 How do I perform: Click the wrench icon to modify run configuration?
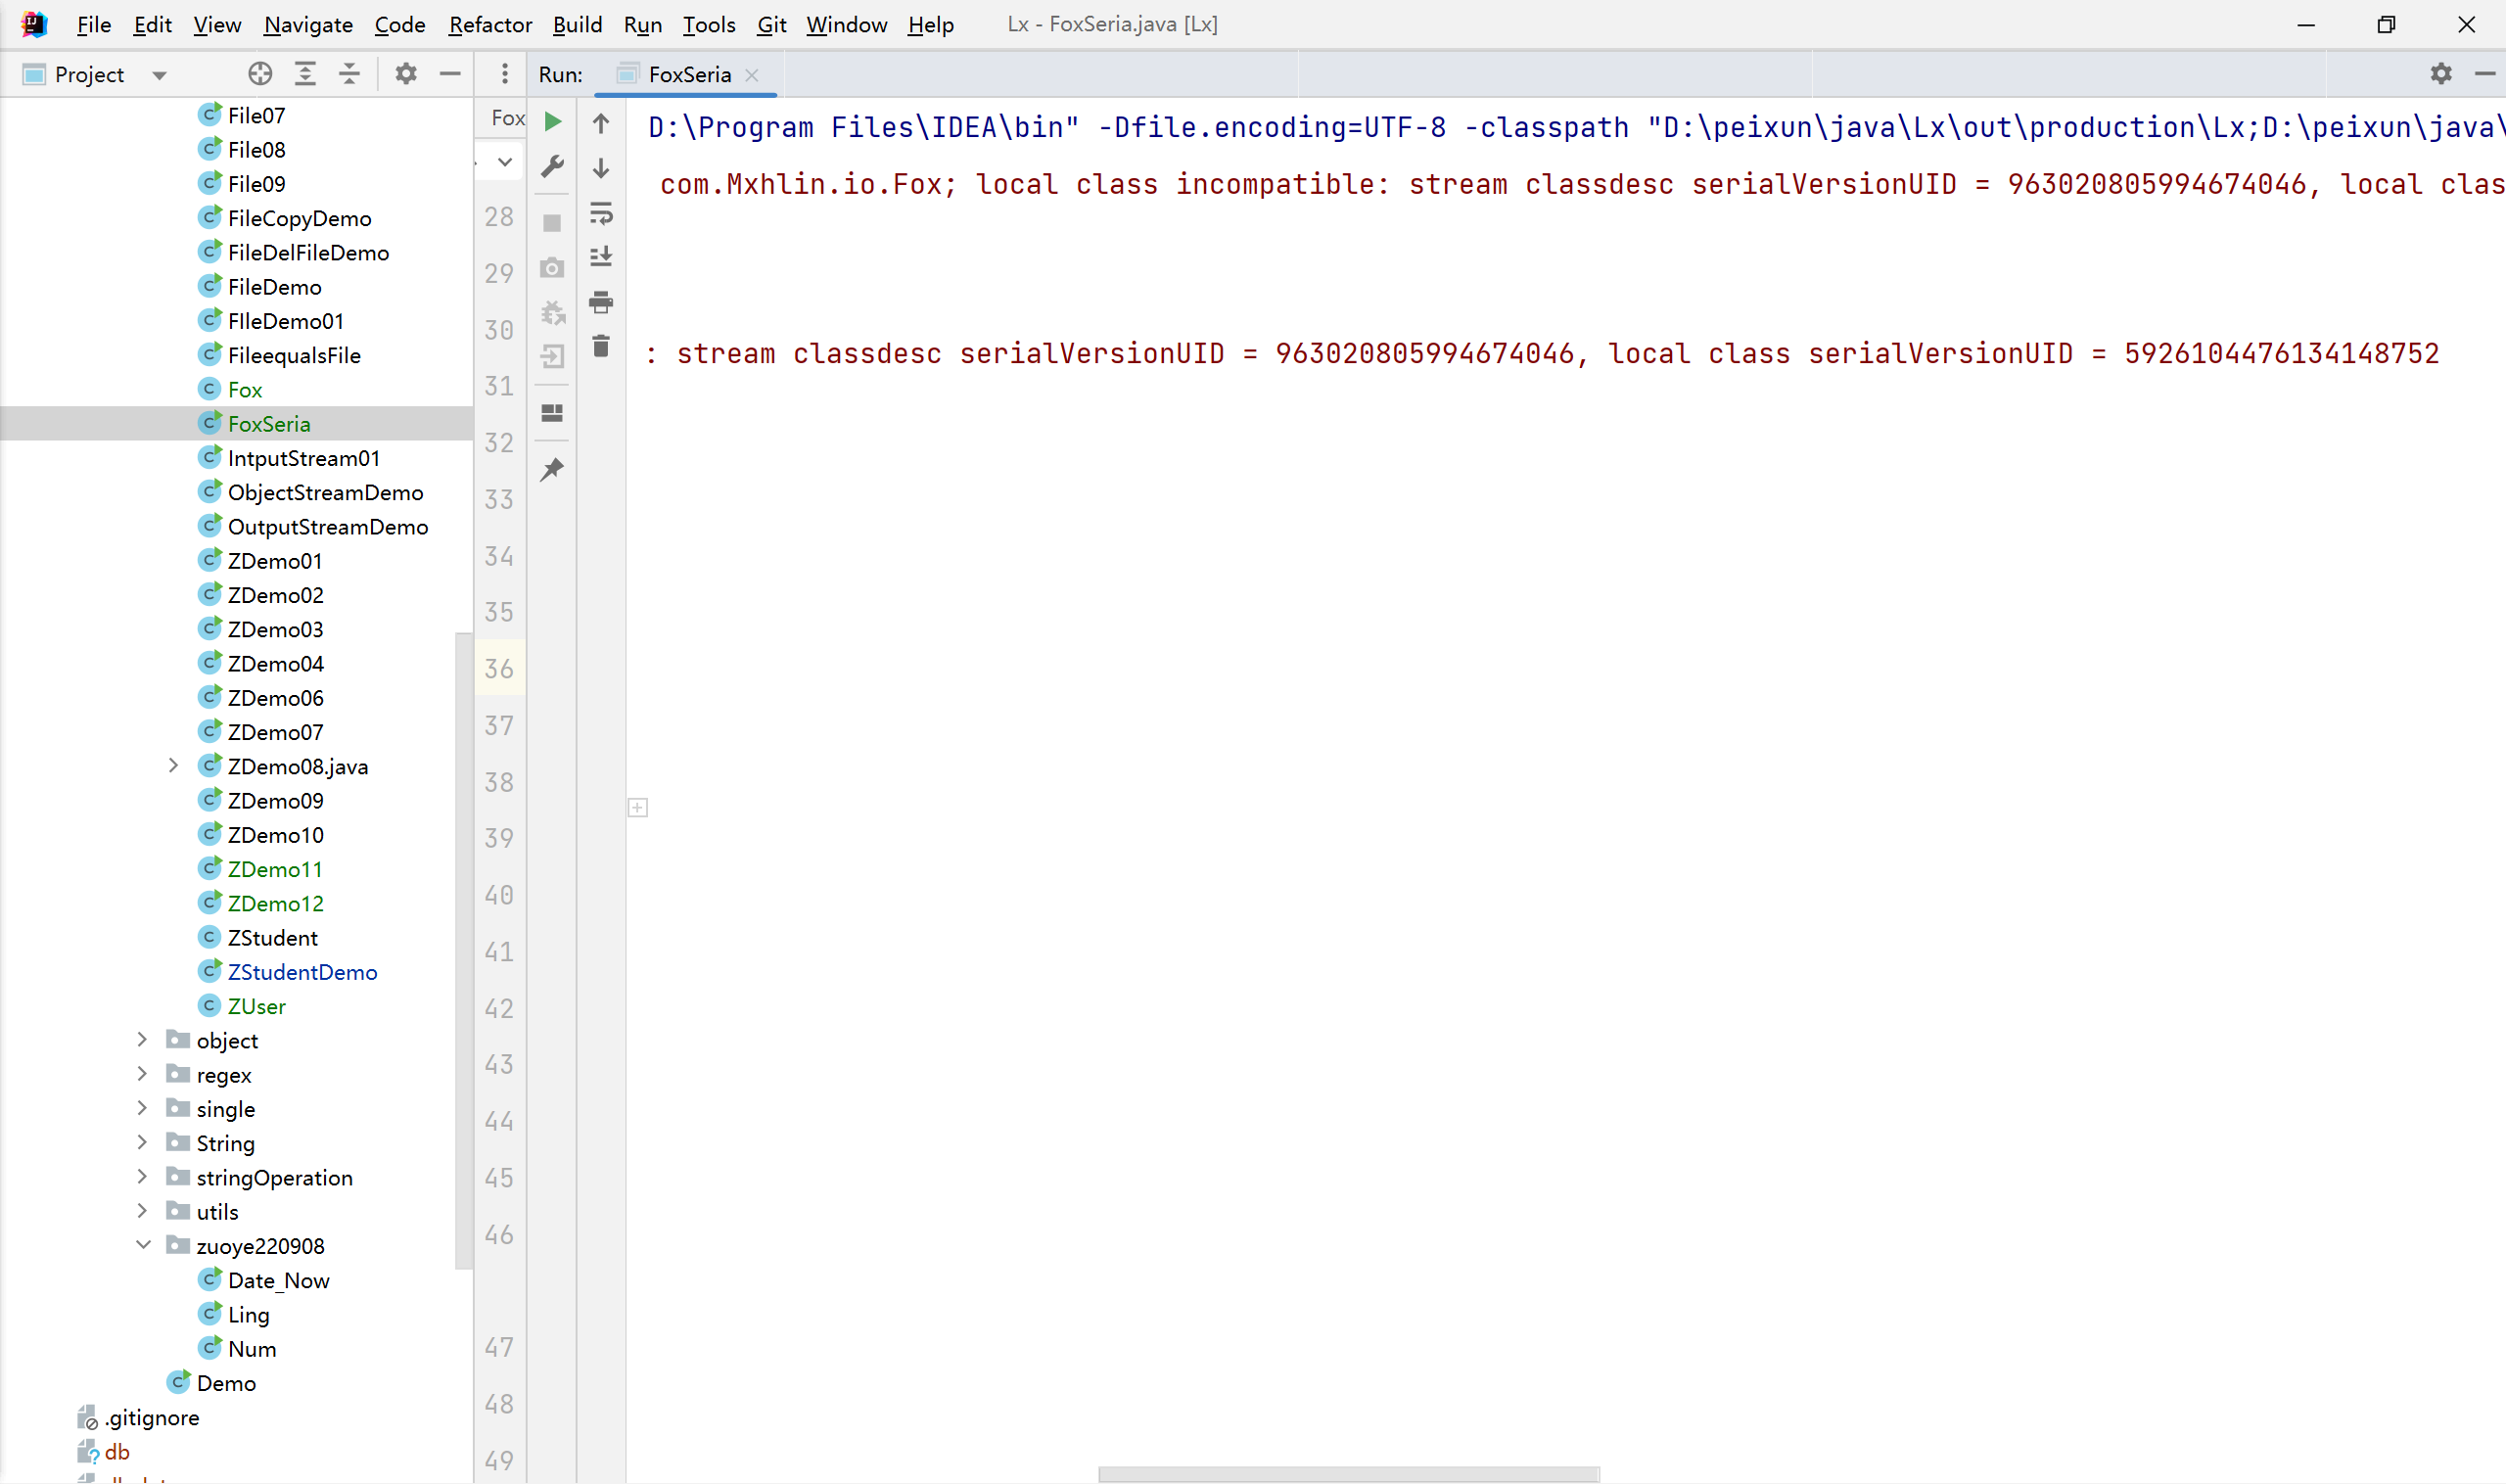[552, 166]
